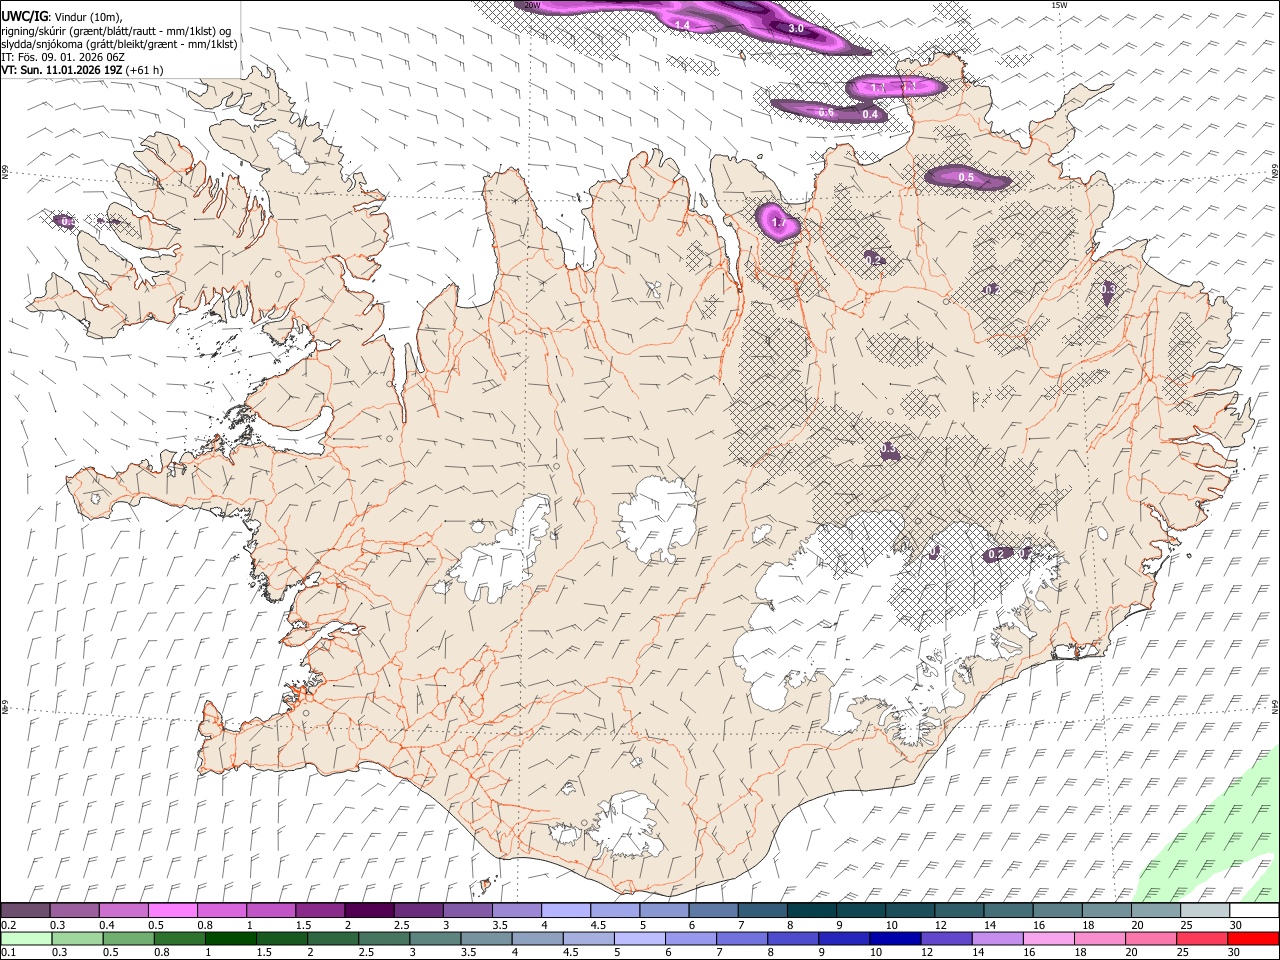Screen dimensions: 1280x960
Task: Pick the 18 grey-teal swatch in the upper scale
Action: click(x=1106, y=910)
